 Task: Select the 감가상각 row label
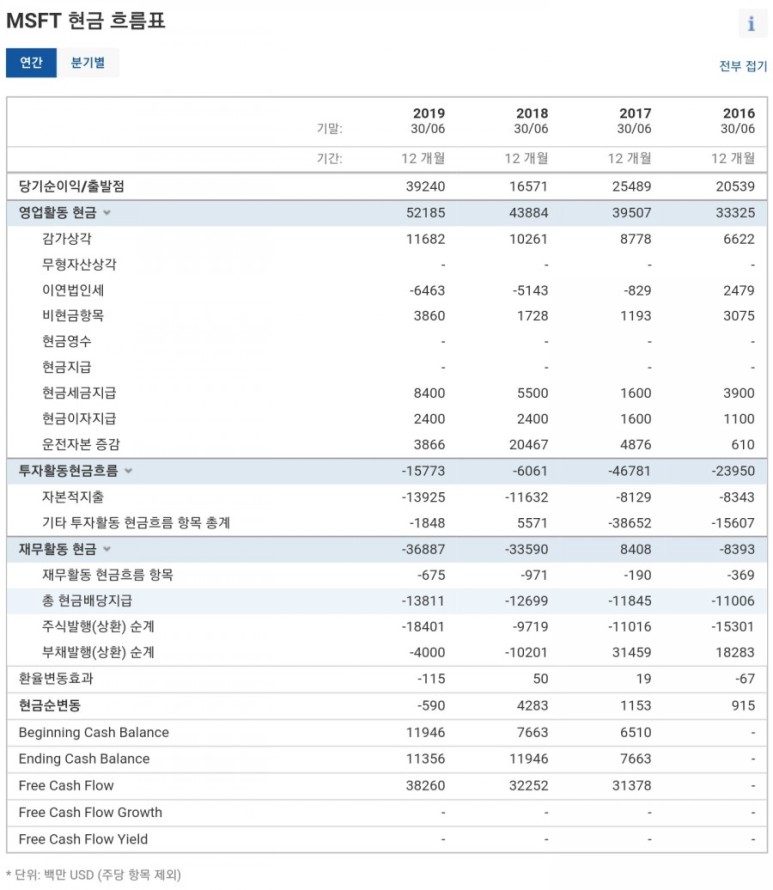point(66,238)
